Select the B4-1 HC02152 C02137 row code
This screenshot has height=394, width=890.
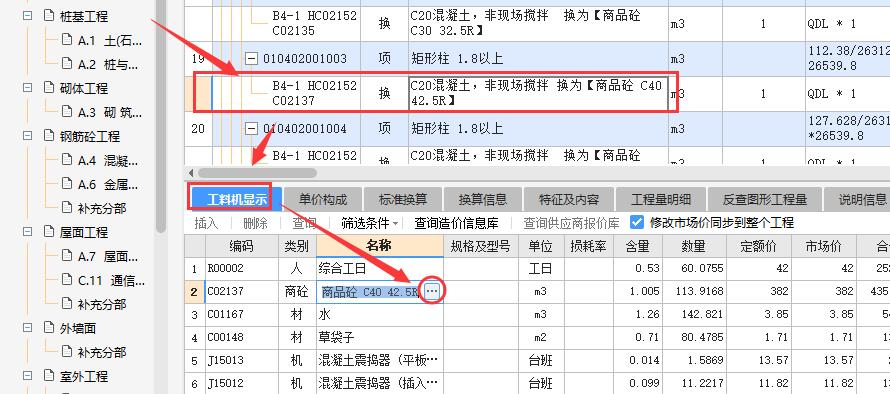click(x=314, y=93)
